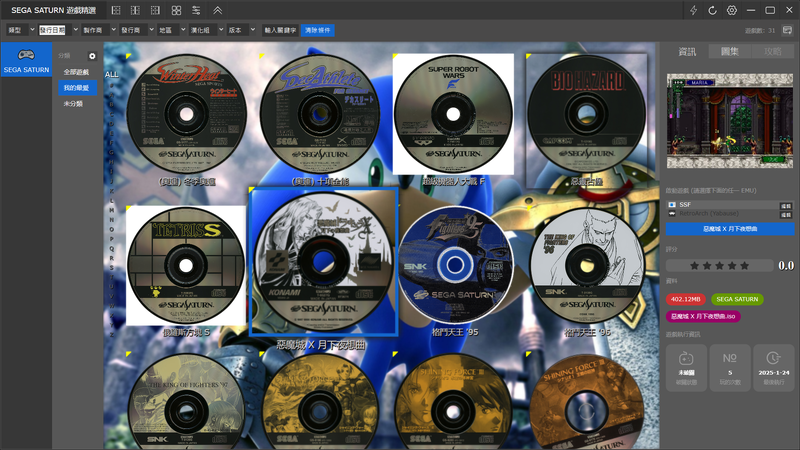Image resolution: width=800 pixels, height=450 pixels.
Task: Open the settings gear in title bar
Action: point(732,10)
